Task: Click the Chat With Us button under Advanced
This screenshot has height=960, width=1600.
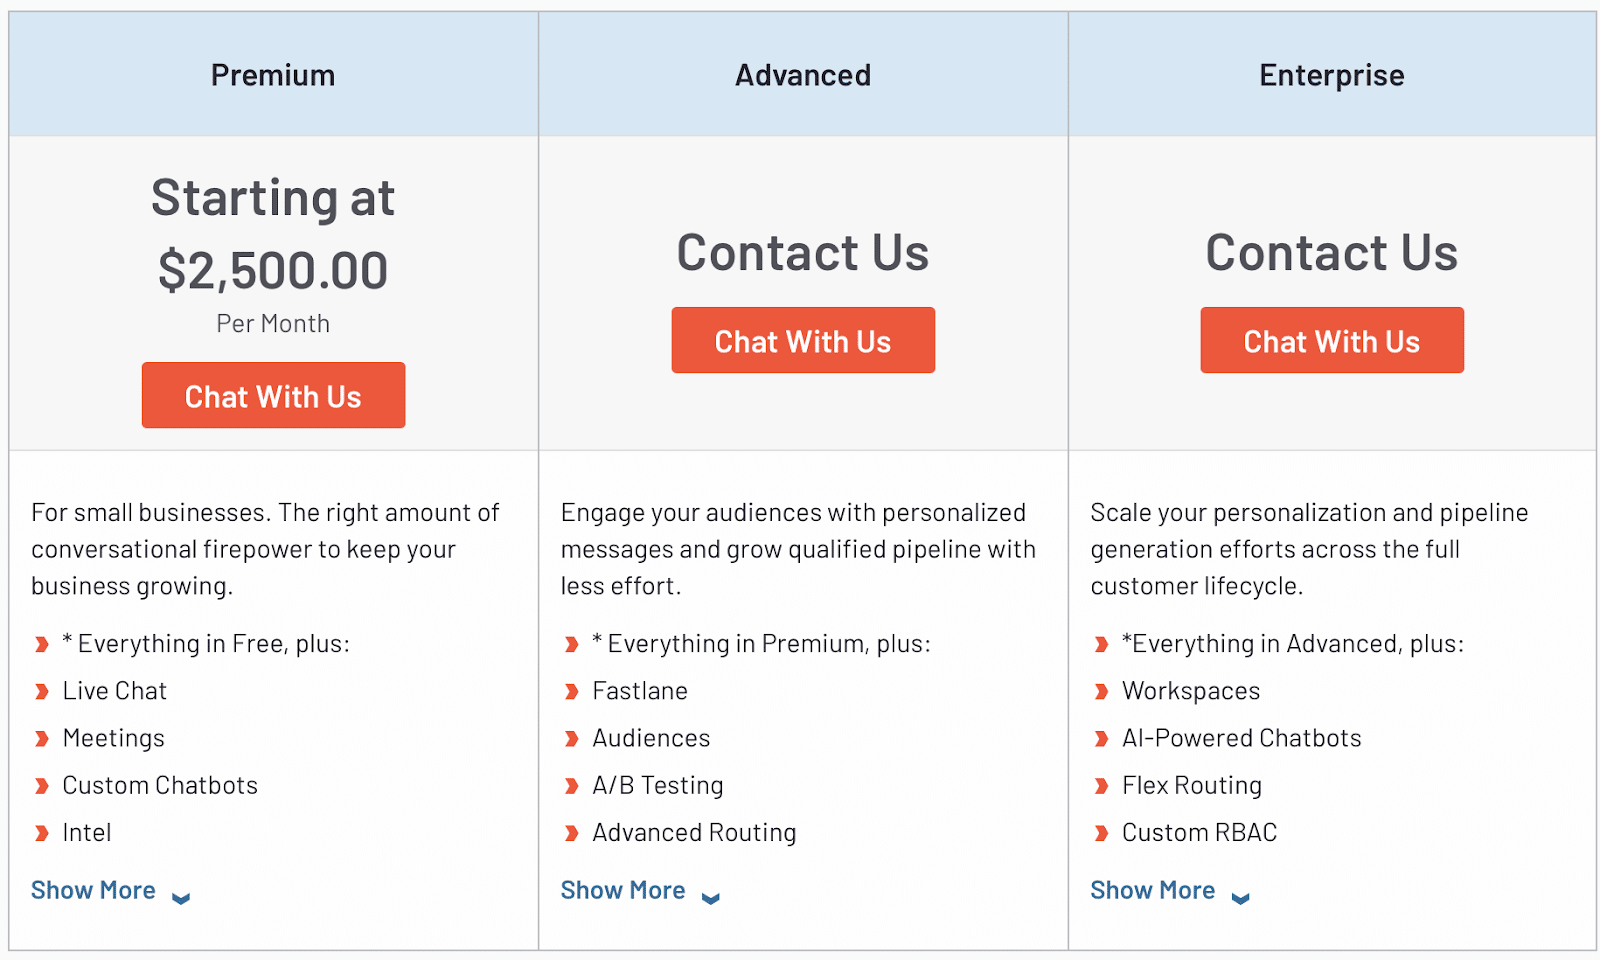Action: [803, 340]
